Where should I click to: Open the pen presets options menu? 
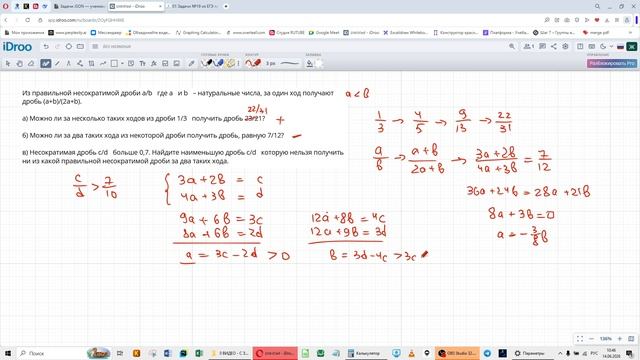(238, 63)
